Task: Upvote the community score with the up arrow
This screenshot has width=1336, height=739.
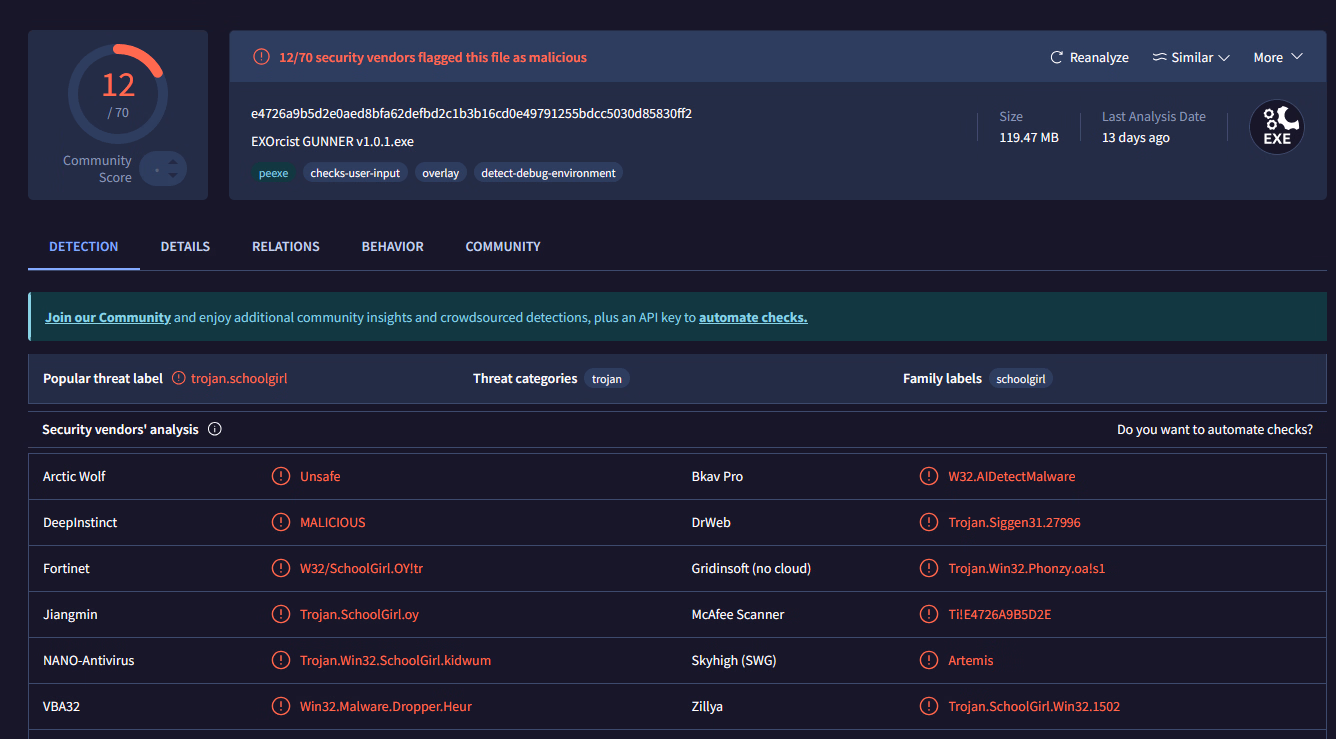Action: pos(173,161)
